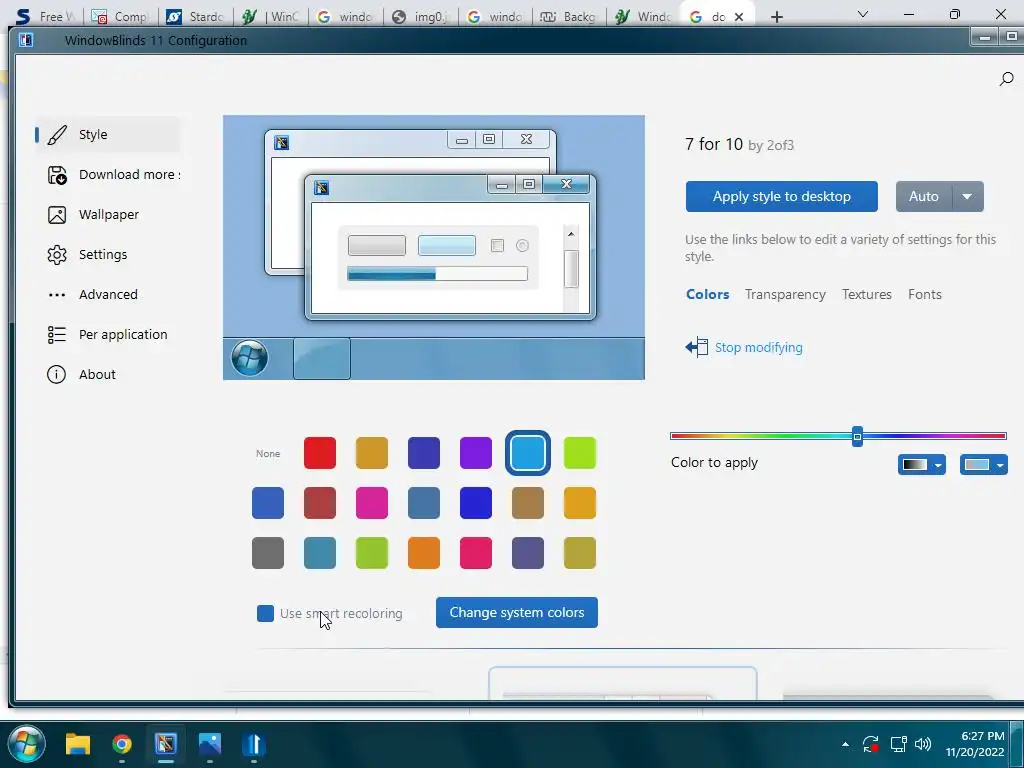Select the img0 browser tab
This screenshot has height=768, width=1024.
click(421, 17)
